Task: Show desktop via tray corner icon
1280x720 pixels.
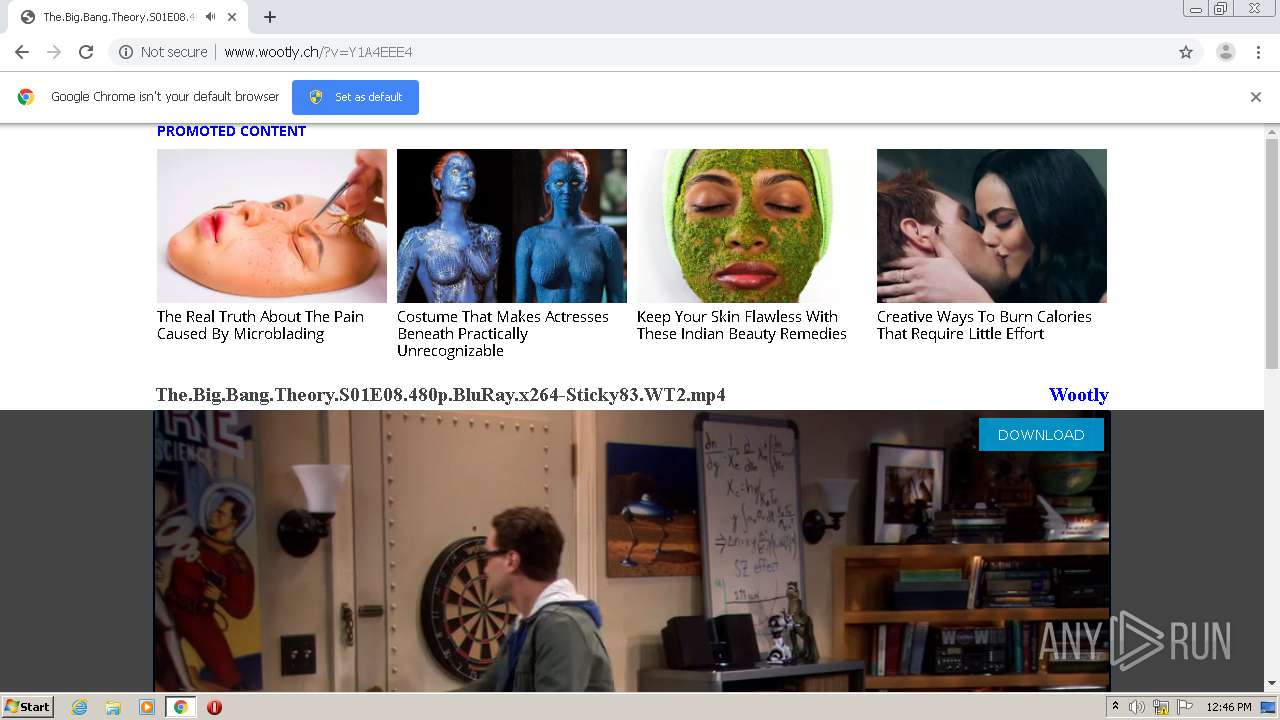Action: pyautogui.click(x=1269, y=707)
